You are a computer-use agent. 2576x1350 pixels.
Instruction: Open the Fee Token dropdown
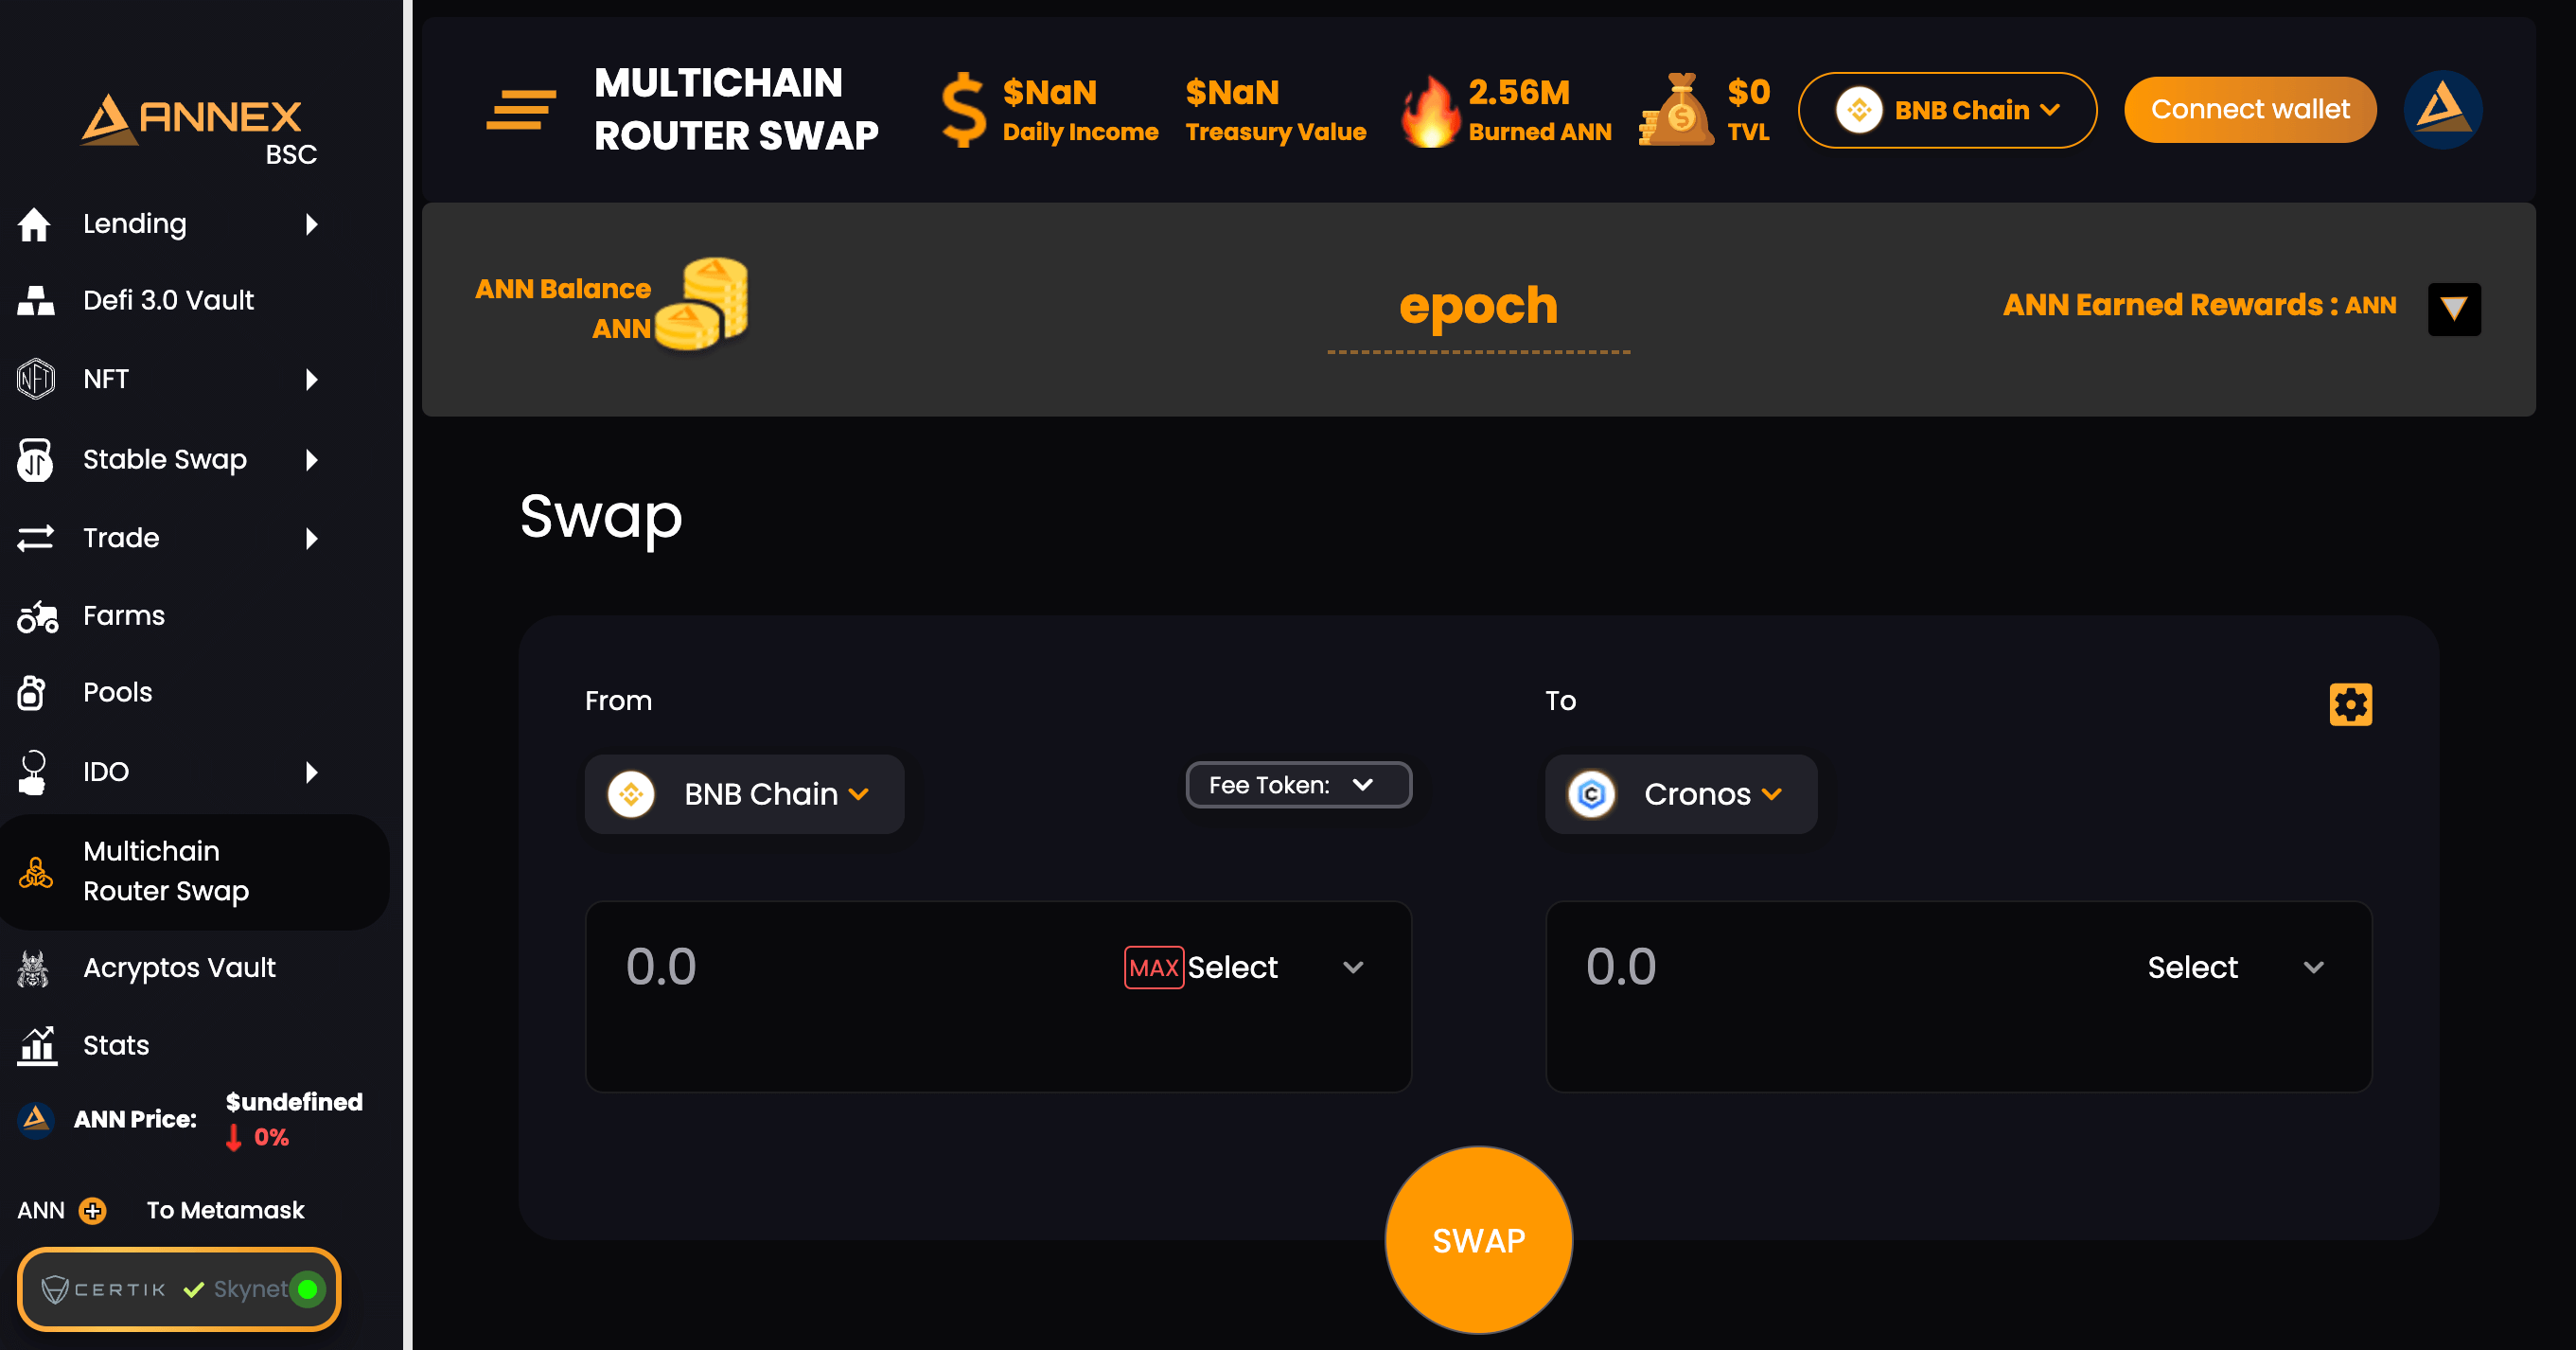tap(1298, 785)
